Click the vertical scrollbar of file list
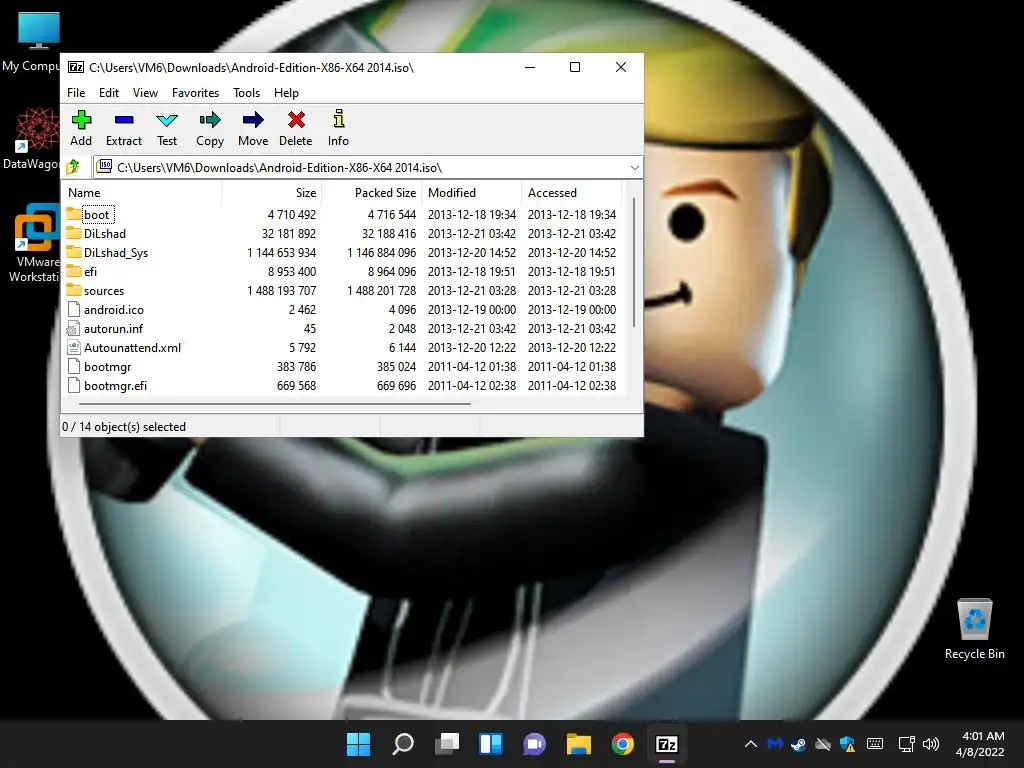This screenshot has height=768, width=1024. [634, 263]
